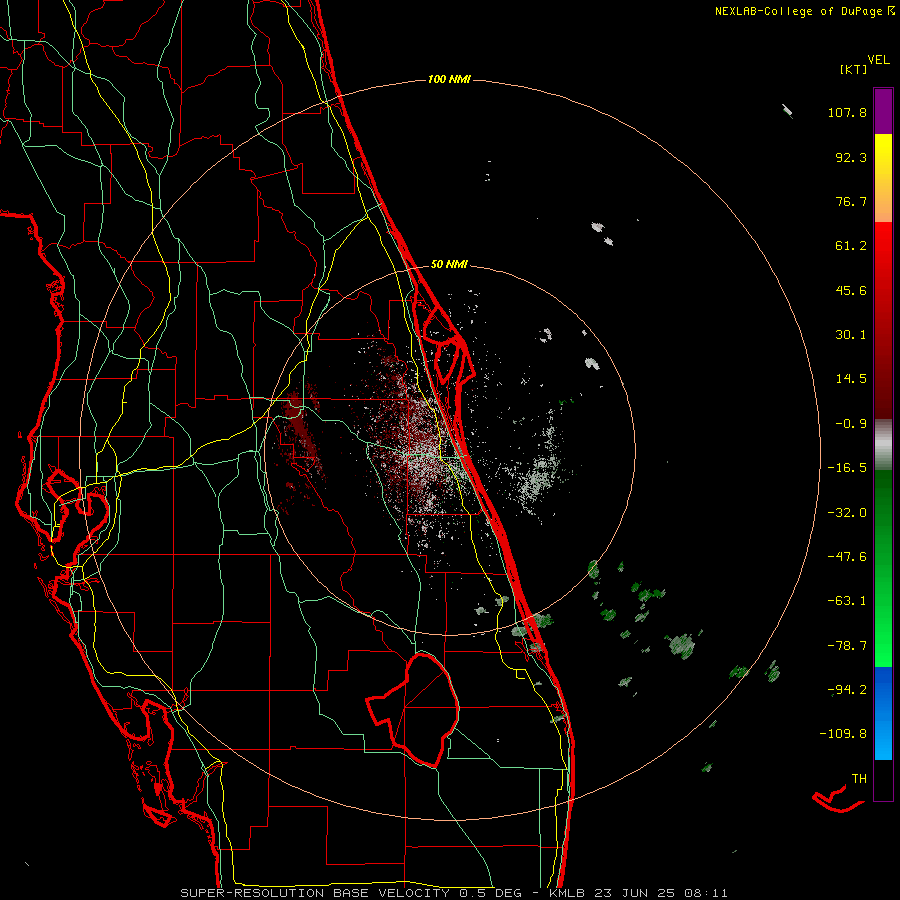Click the 107.8 legend value
This screenshot has height=900, width=900.
847,112
